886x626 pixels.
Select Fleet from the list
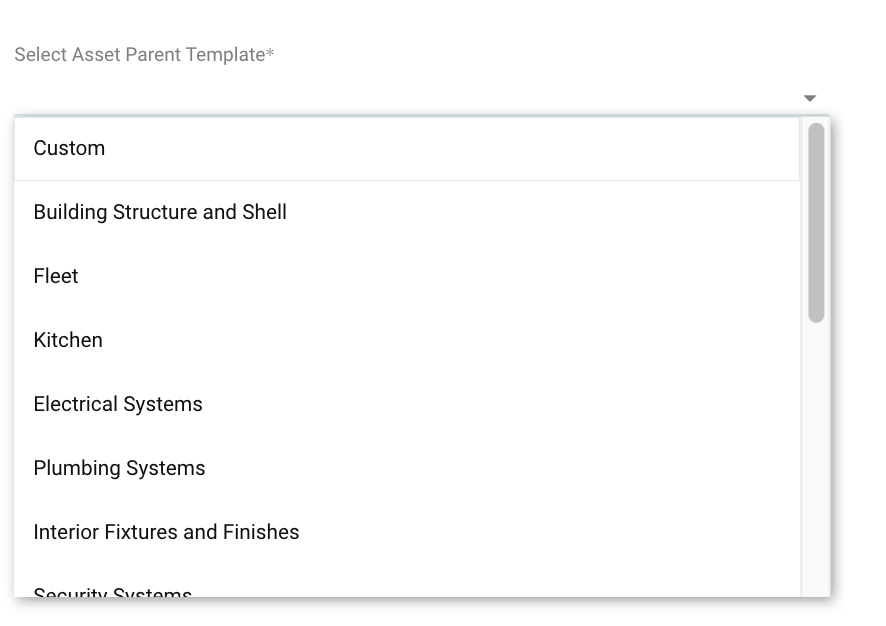[56, 276]
